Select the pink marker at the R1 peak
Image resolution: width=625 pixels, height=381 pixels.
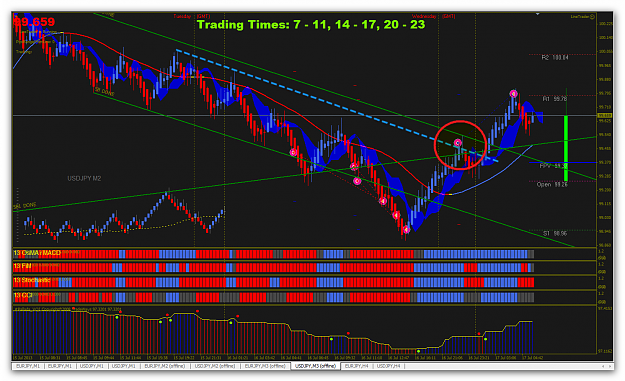point(513,94)
